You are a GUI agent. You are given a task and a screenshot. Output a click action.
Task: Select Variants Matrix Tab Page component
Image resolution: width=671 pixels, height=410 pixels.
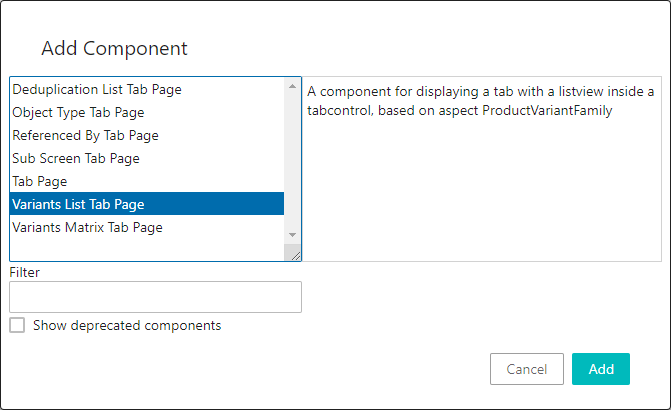pyautogui.click(x=87, y=227)
